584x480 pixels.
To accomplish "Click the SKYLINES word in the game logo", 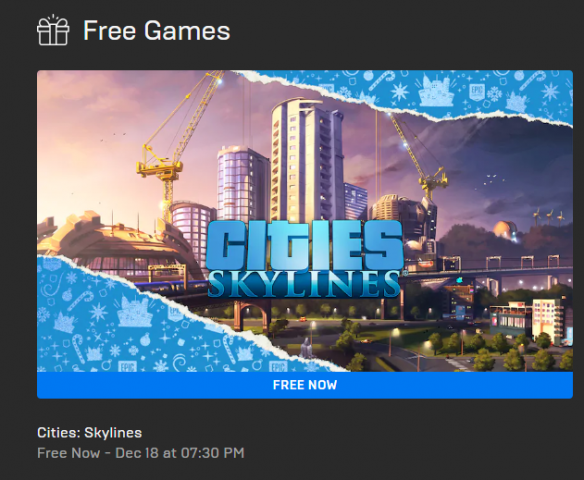I will pyautogui.click(x=304, y=284).
